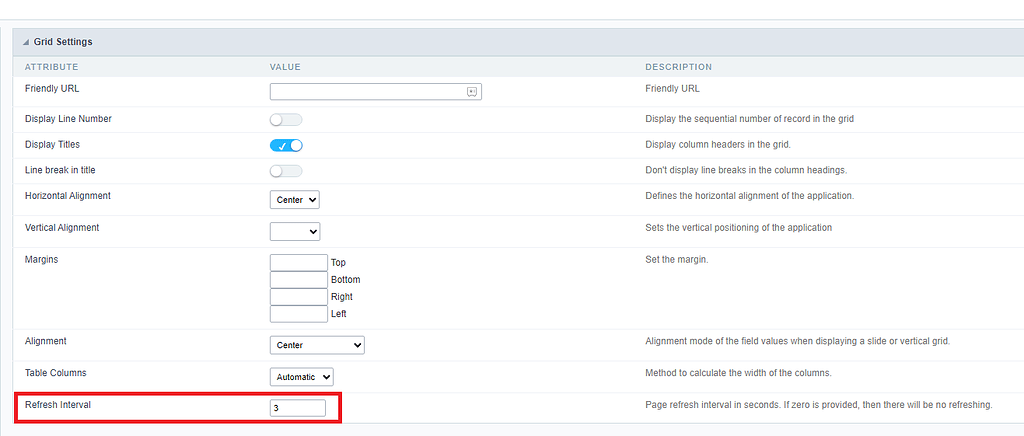Viewport: 1024px width, 436px height.
Task: Click the ATTRIBUTE column header
Action: [52, 67]
